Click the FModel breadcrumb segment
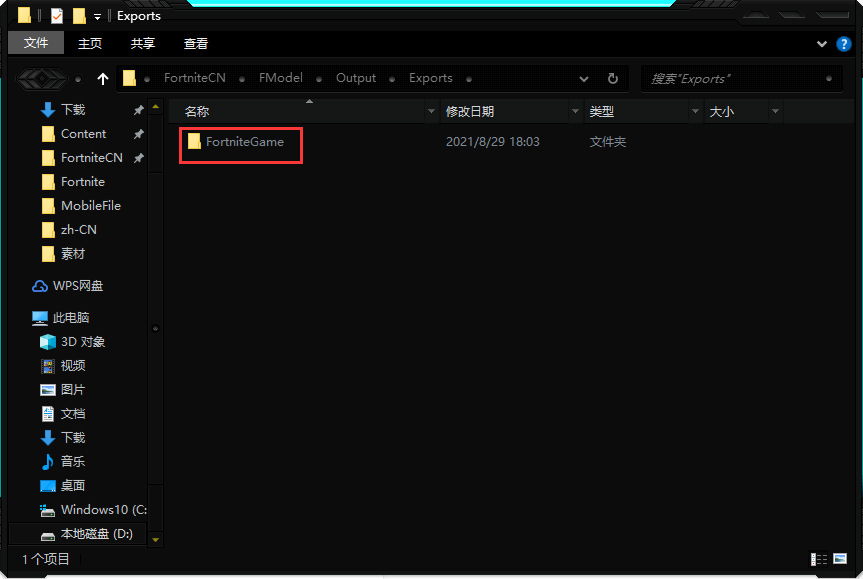This screenshot has width=863, height=579. tap(281, 78)
